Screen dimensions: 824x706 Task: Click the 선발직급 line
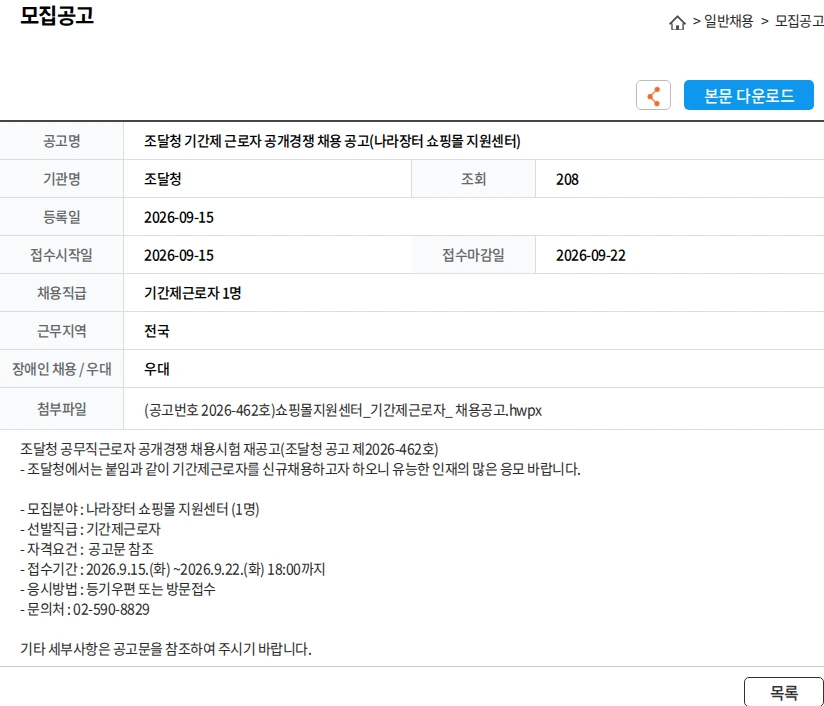point(90,529)
